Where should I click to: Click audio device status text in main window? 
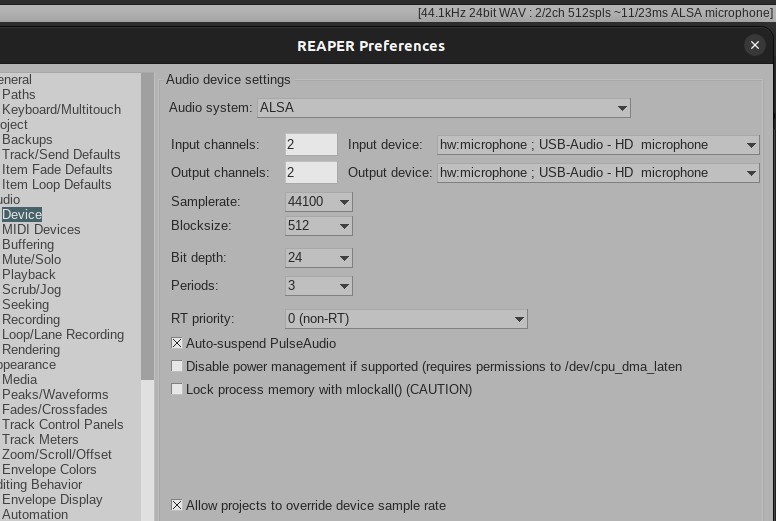pyautogui.click(x=595, y=13)
